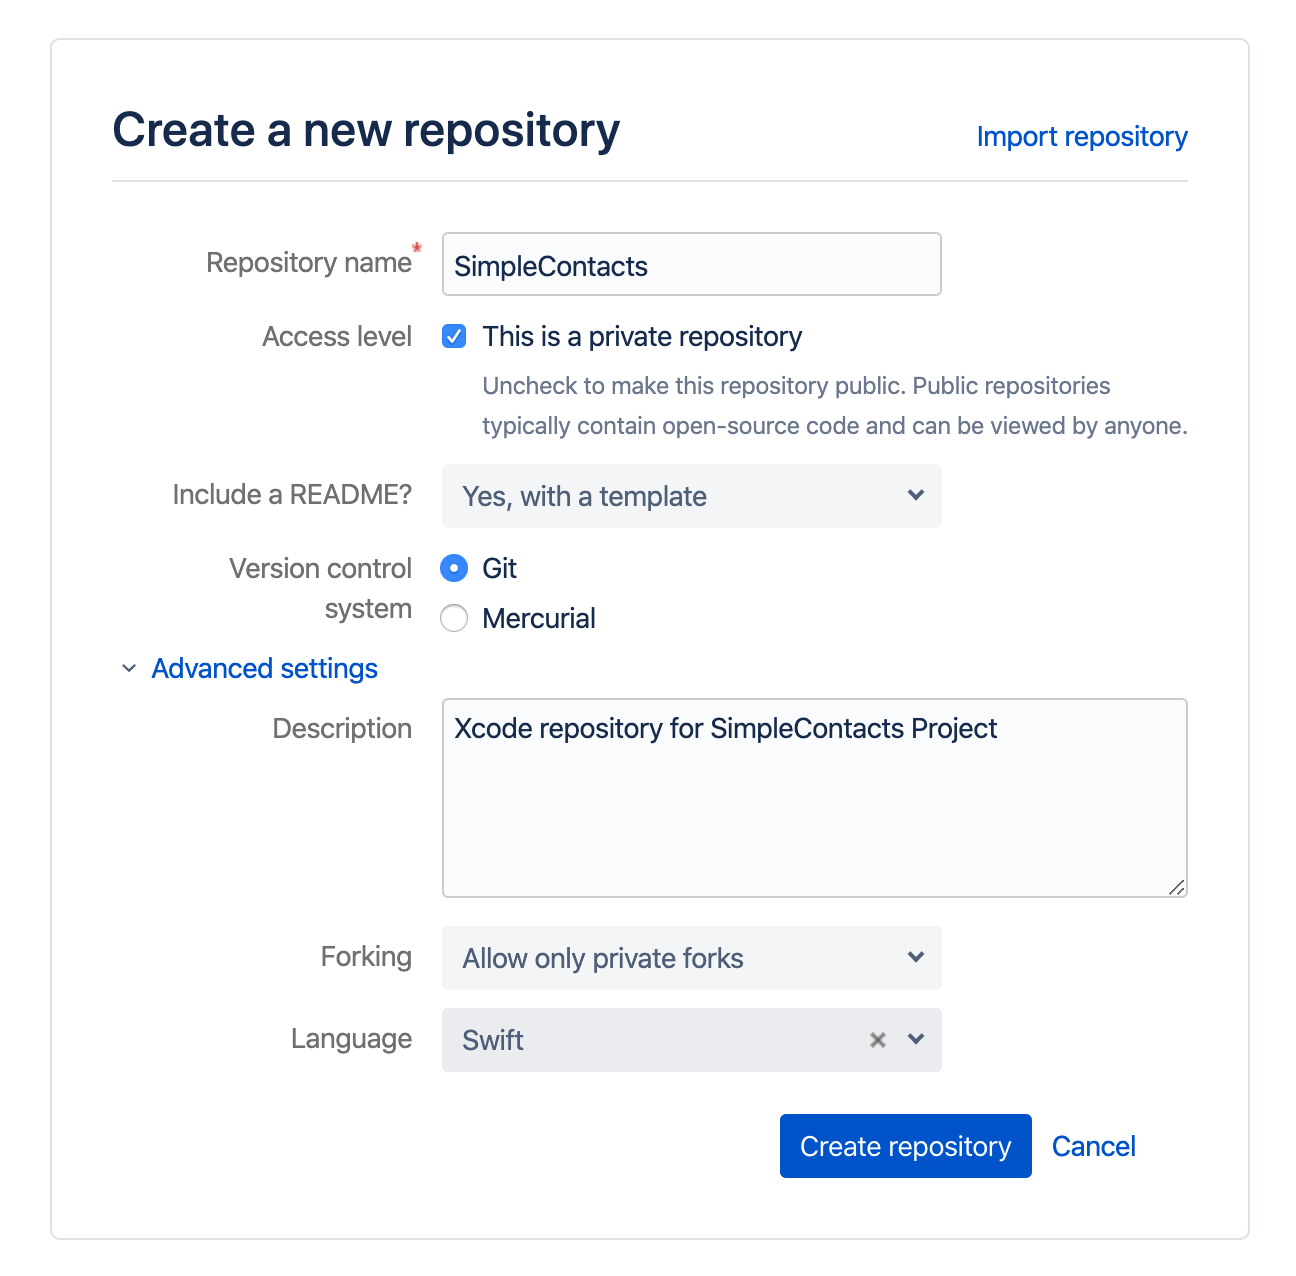Choose Mercurial as version control system
This screenshot has width=1296, height=1276.
pyautogui.click(x=454, y=618)
